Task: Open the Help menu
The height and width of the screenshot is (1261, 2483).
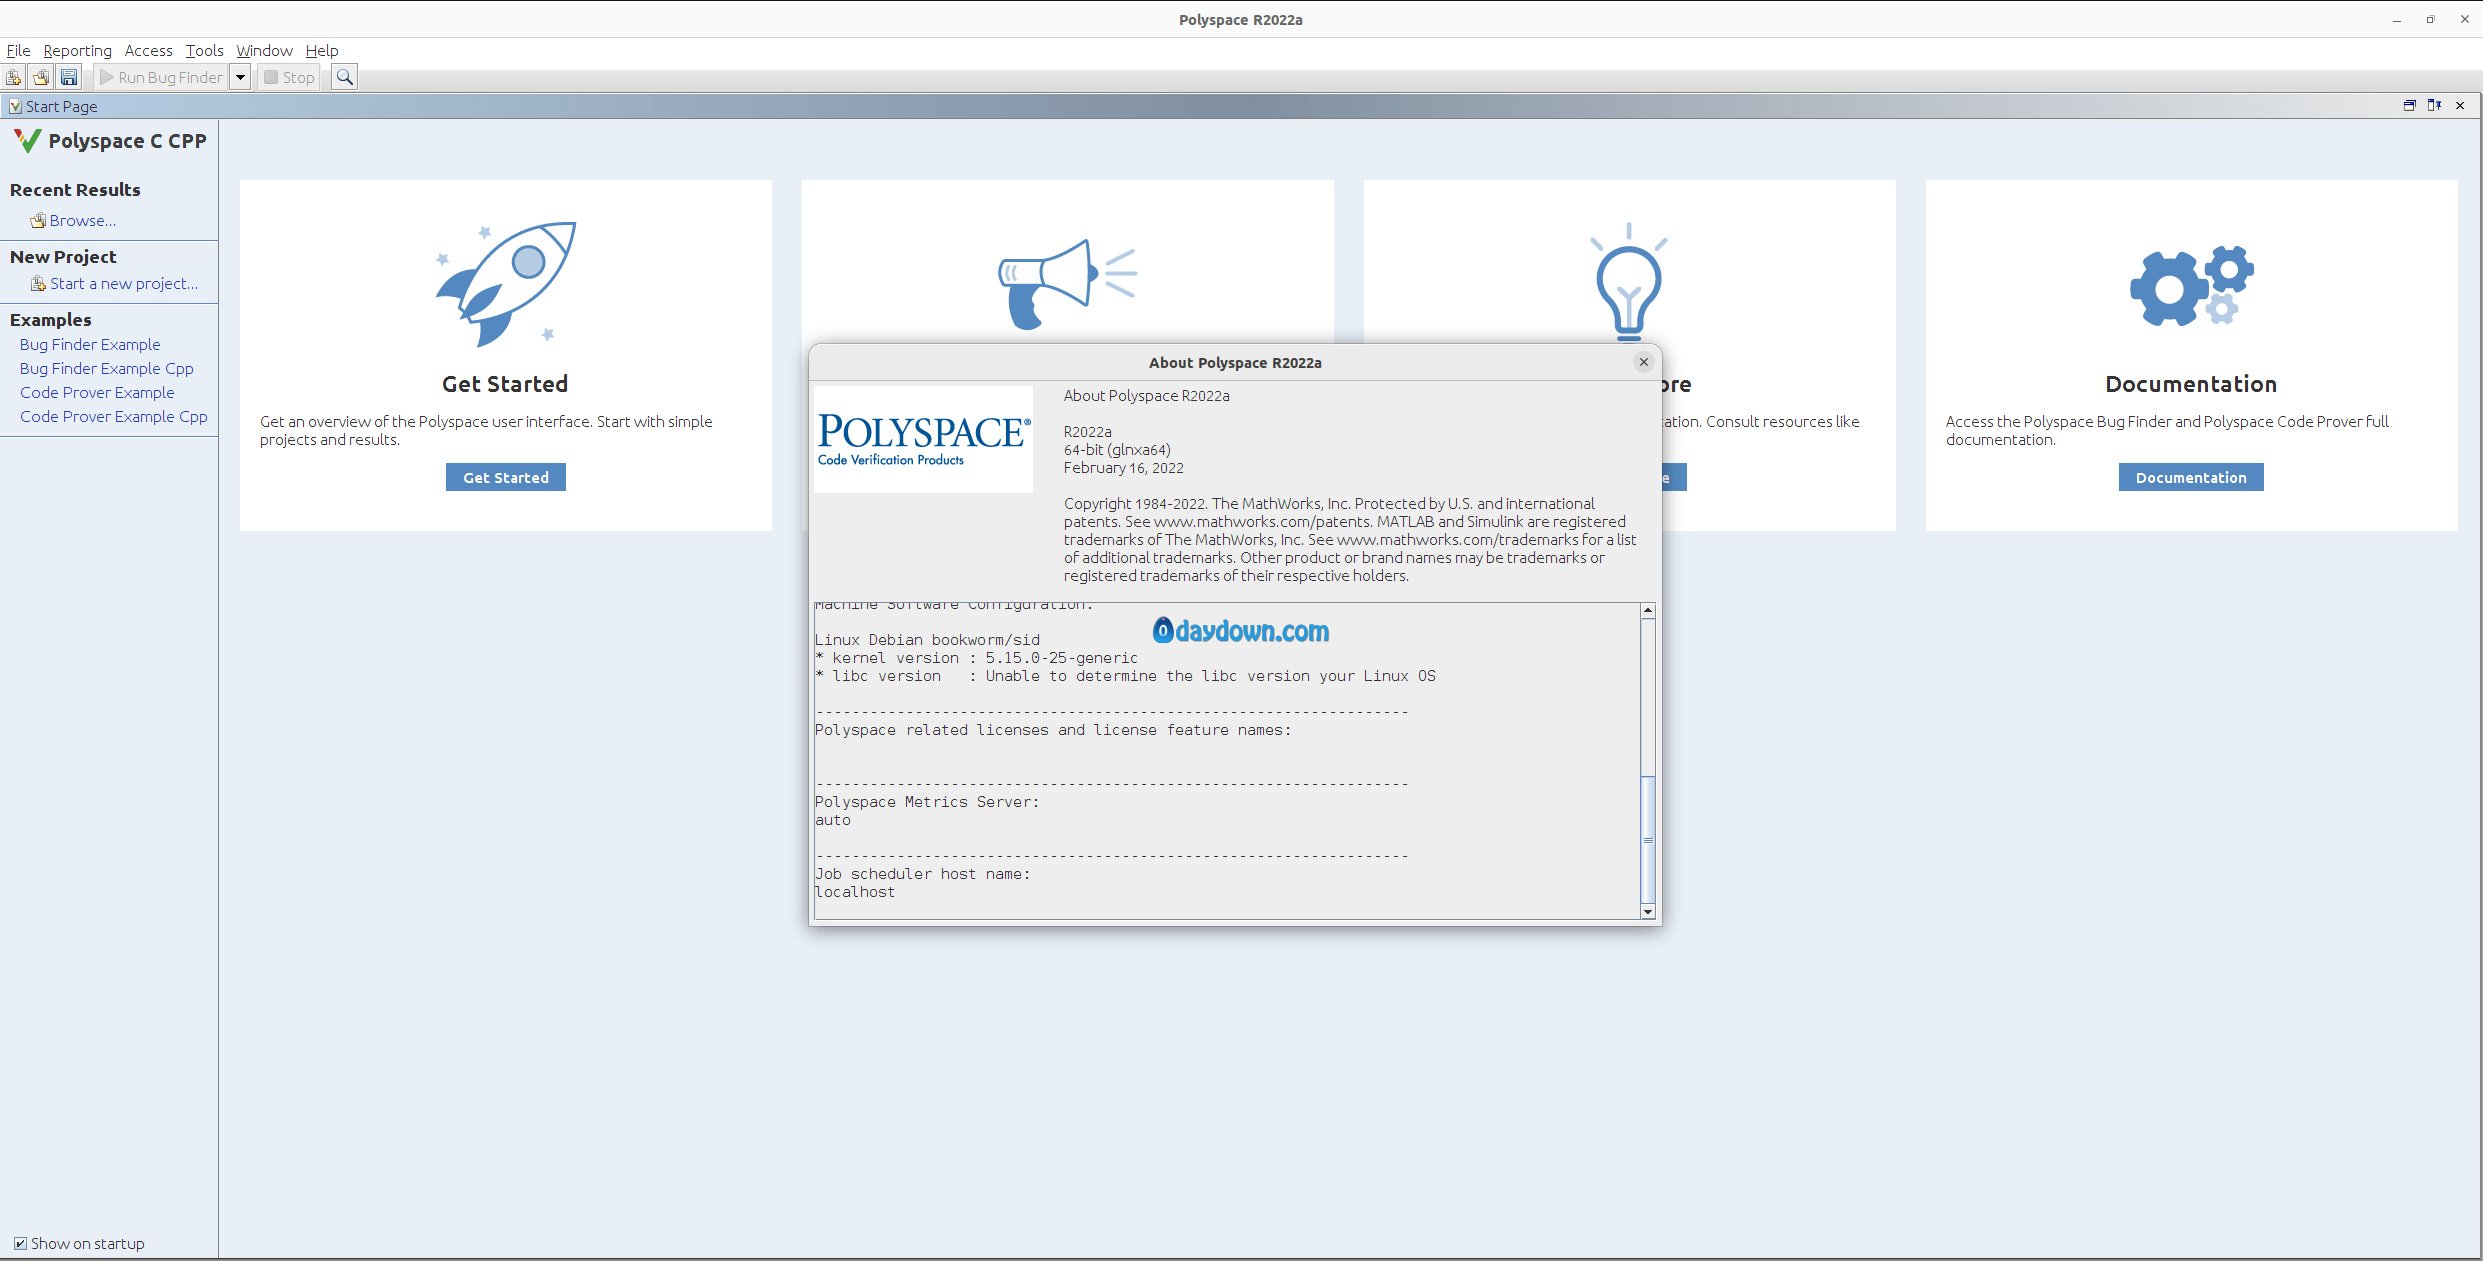Action: (x=322, y=50)
